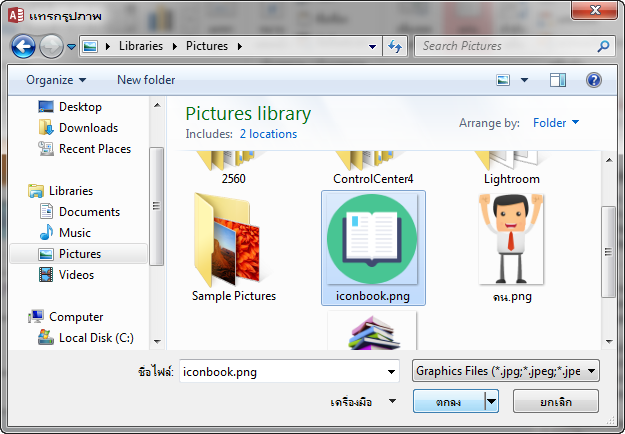The height and width of the screenshot is (434, 625).
Task: Select Downloads in the navigation pane
Action: click(88, 128)
